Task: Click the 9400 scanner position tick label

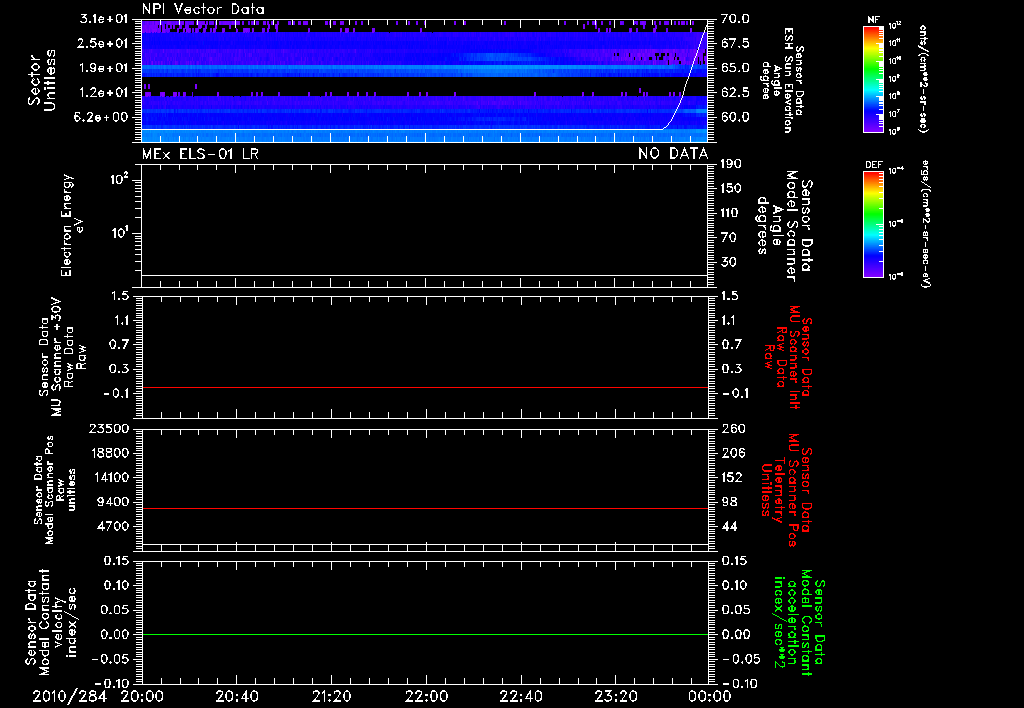Action: tap(114, 502)
